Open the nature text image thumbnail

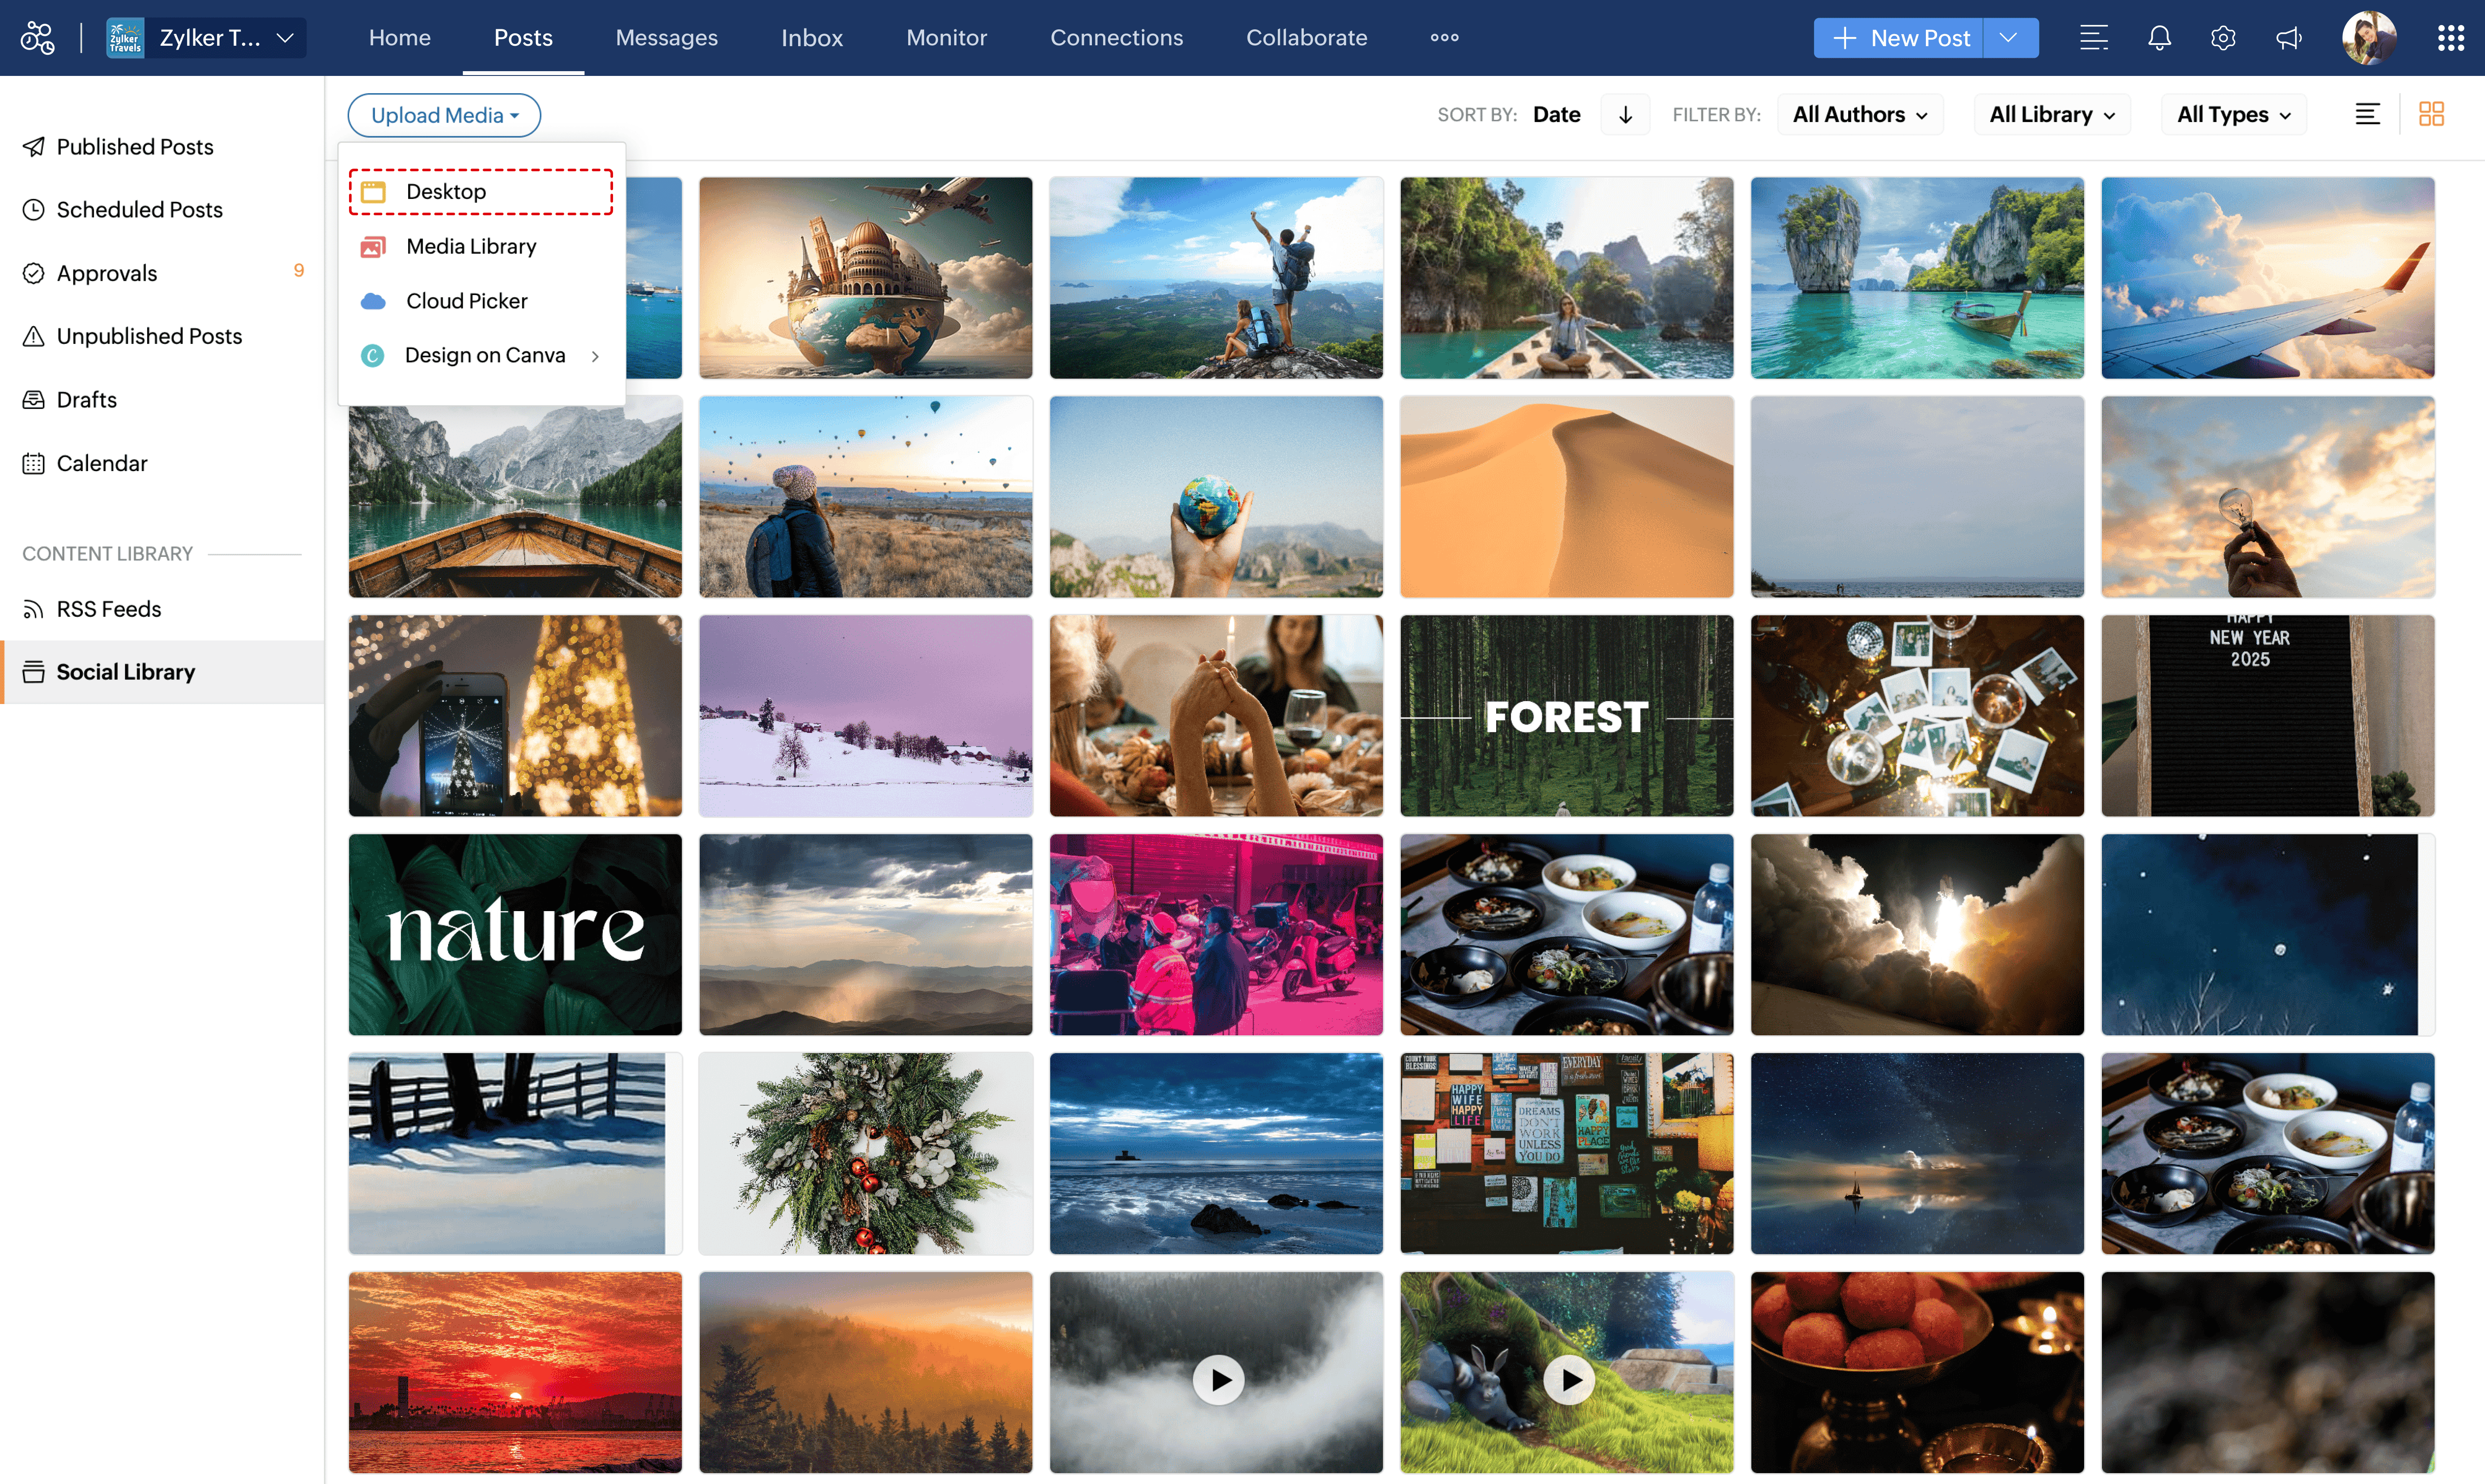point(515,935)
